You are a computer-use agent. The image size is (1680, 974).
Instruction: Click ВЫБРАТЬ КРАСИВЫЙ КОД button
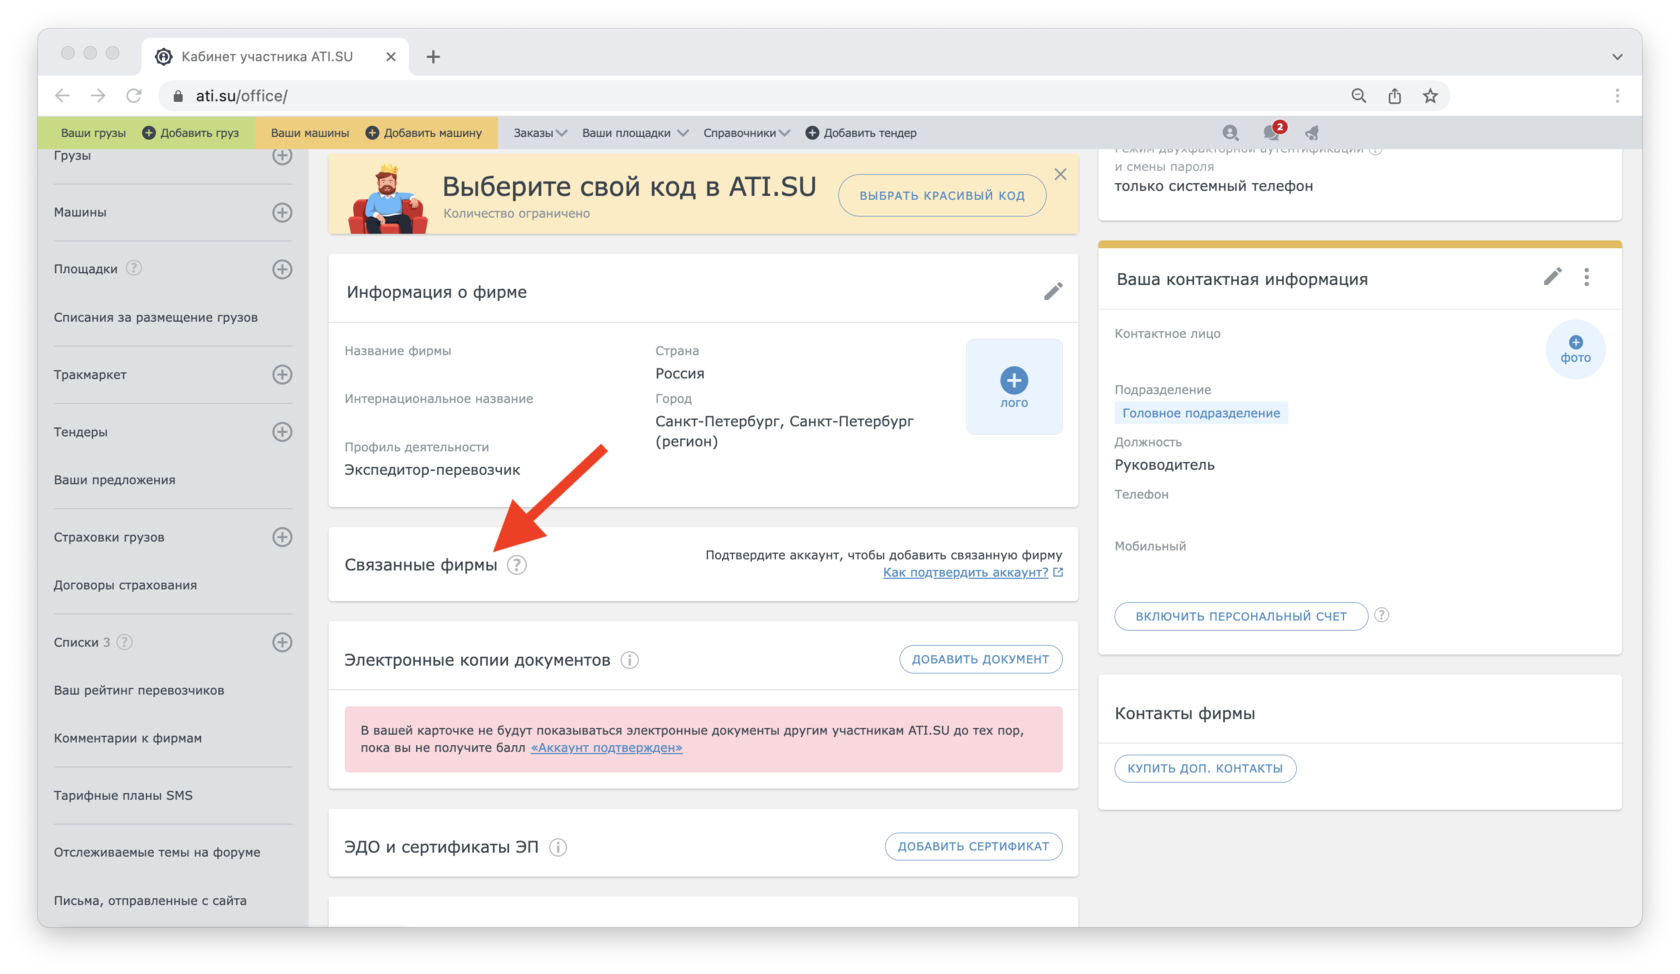(x=942, y=195)
